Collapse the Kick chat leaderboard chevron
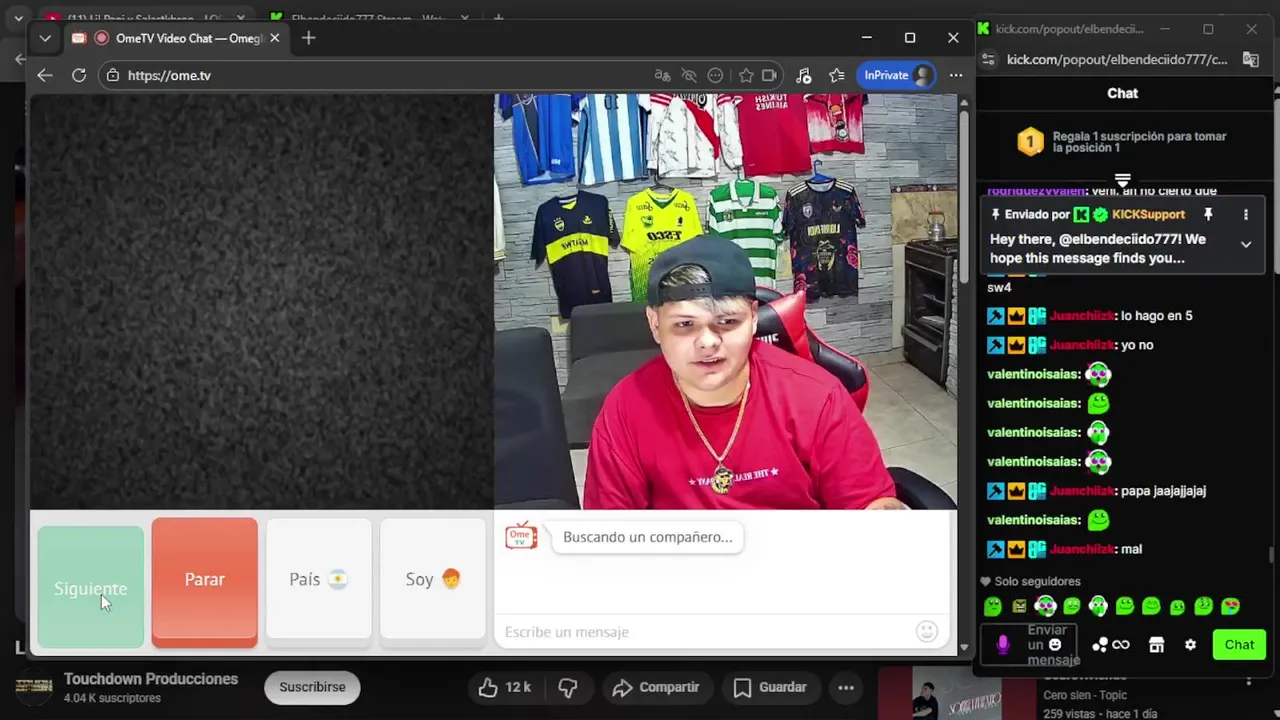The width and height of the screenshot is (1280, 720). coord(1122,180)
